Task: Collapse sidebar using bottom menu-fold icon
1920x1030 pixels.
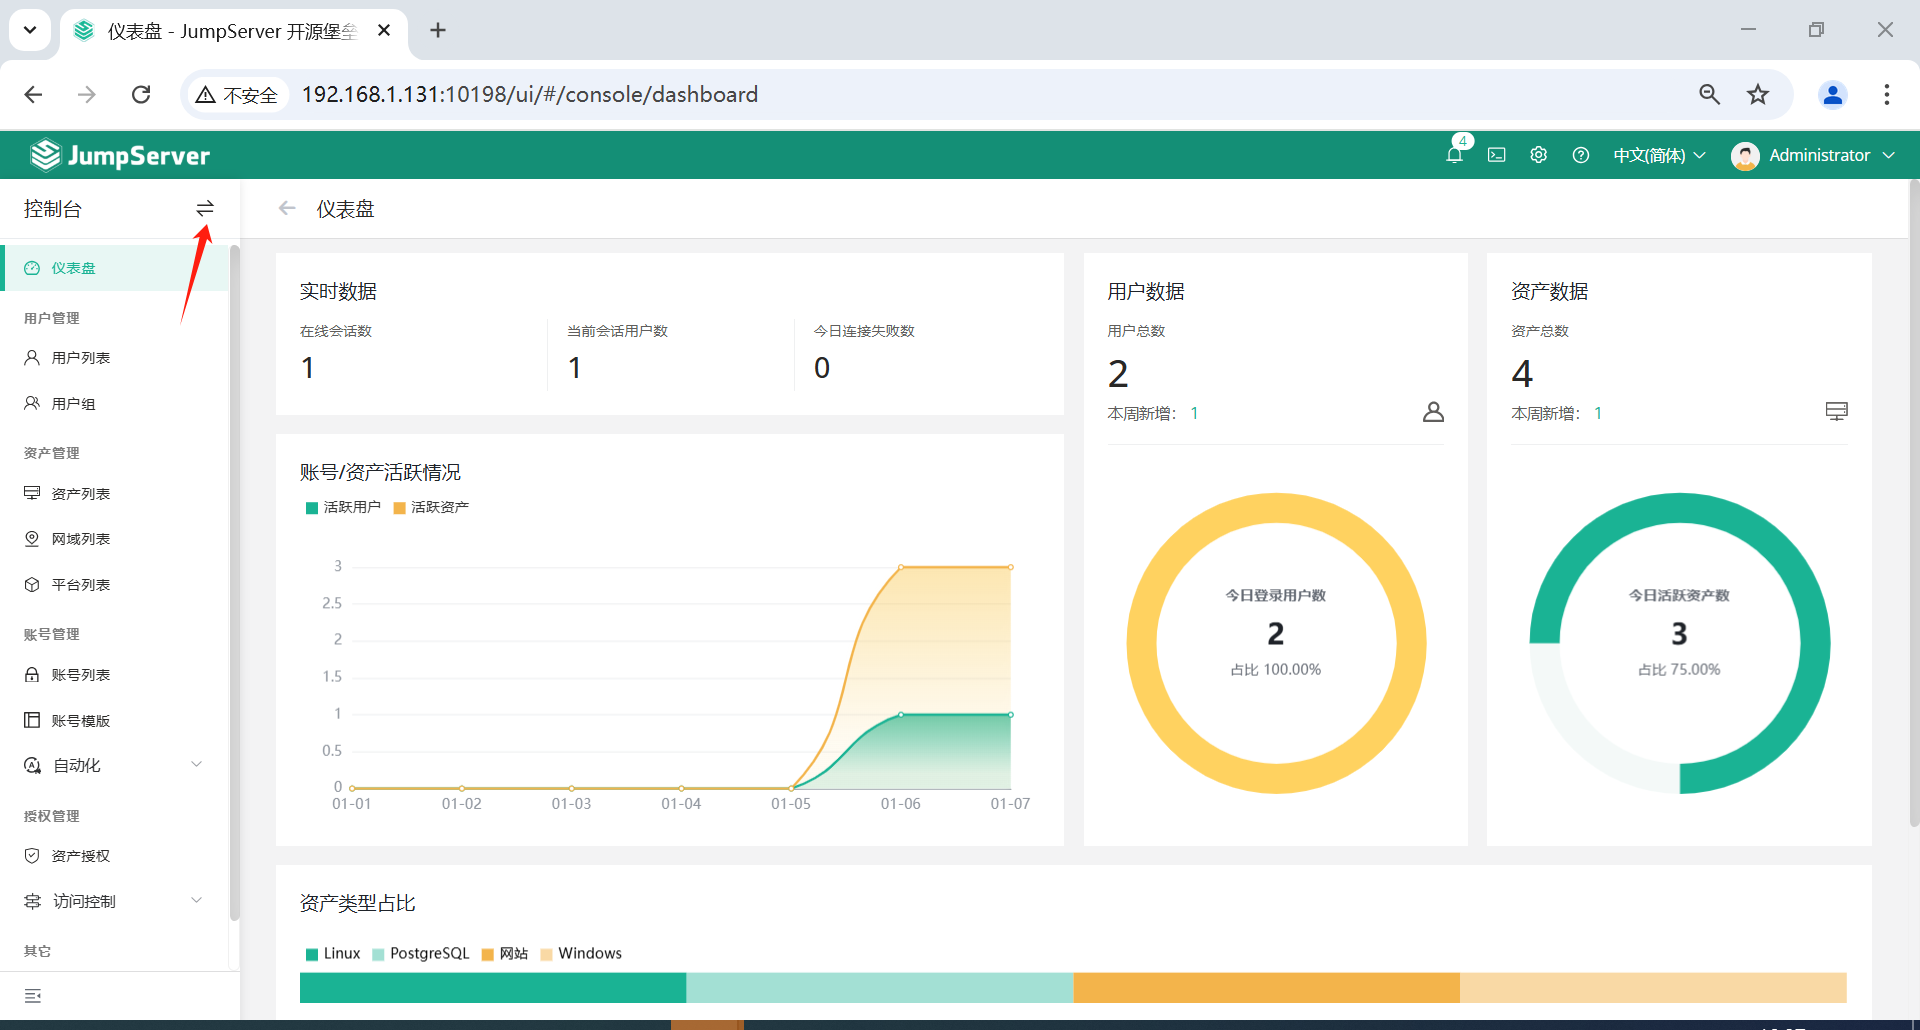Action: pyautogui.click(x=33, y=996)
